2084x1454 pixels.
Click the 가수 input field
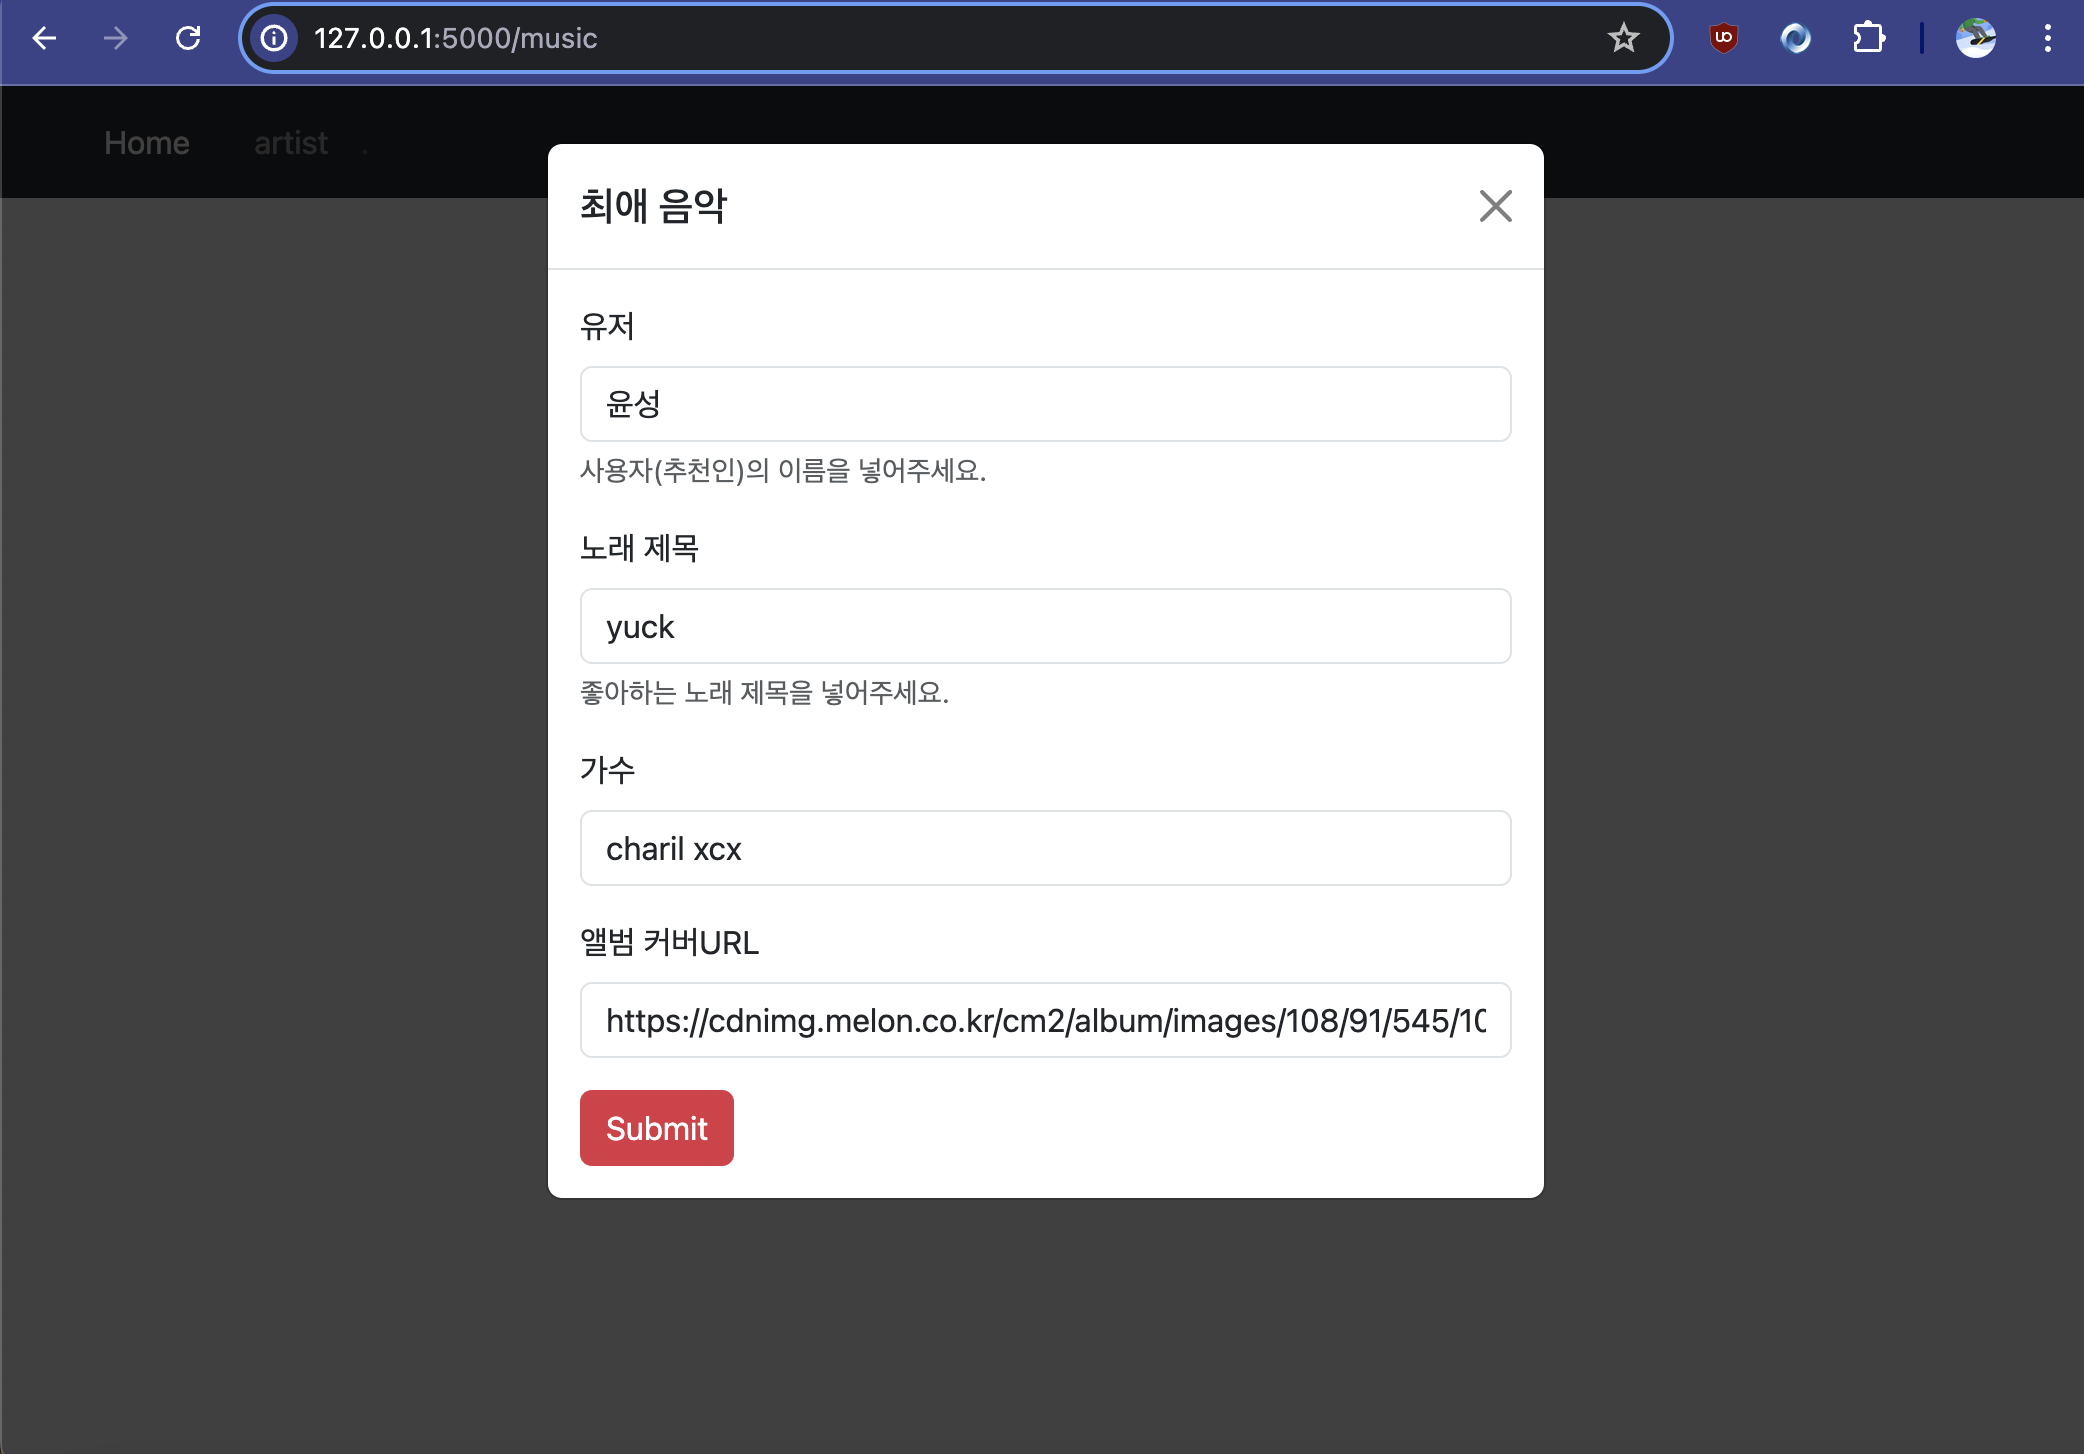1045,848
